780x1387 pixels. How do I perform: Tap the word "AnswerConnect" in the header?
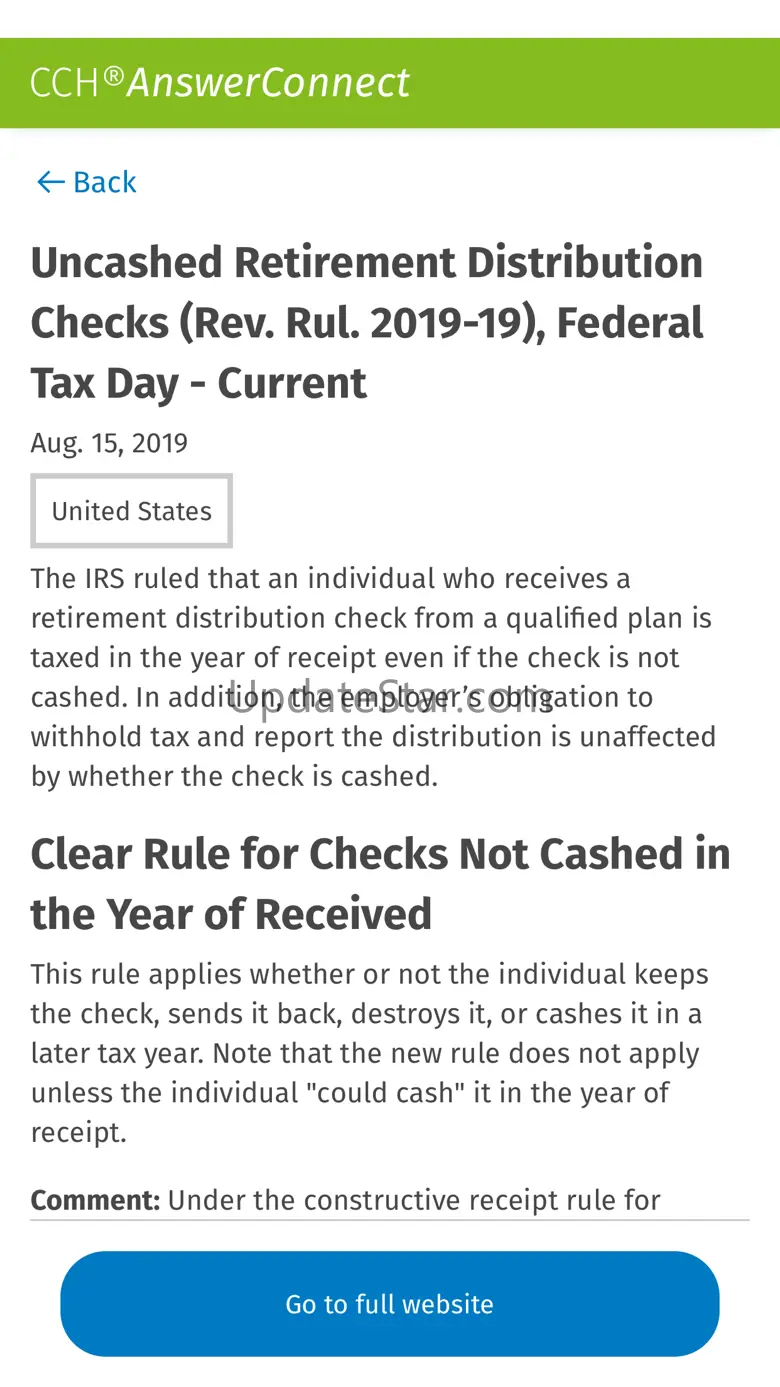click(268, 83)
